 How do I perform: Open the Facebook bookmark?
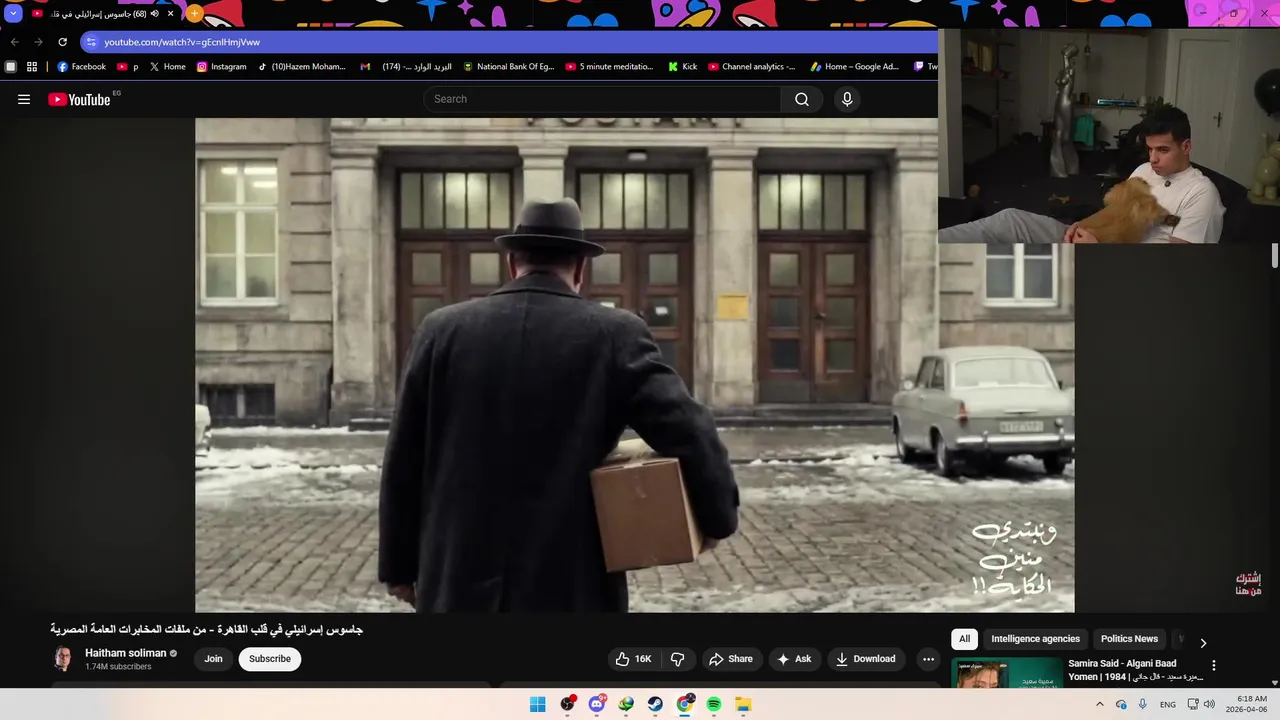tap(81, 67)
